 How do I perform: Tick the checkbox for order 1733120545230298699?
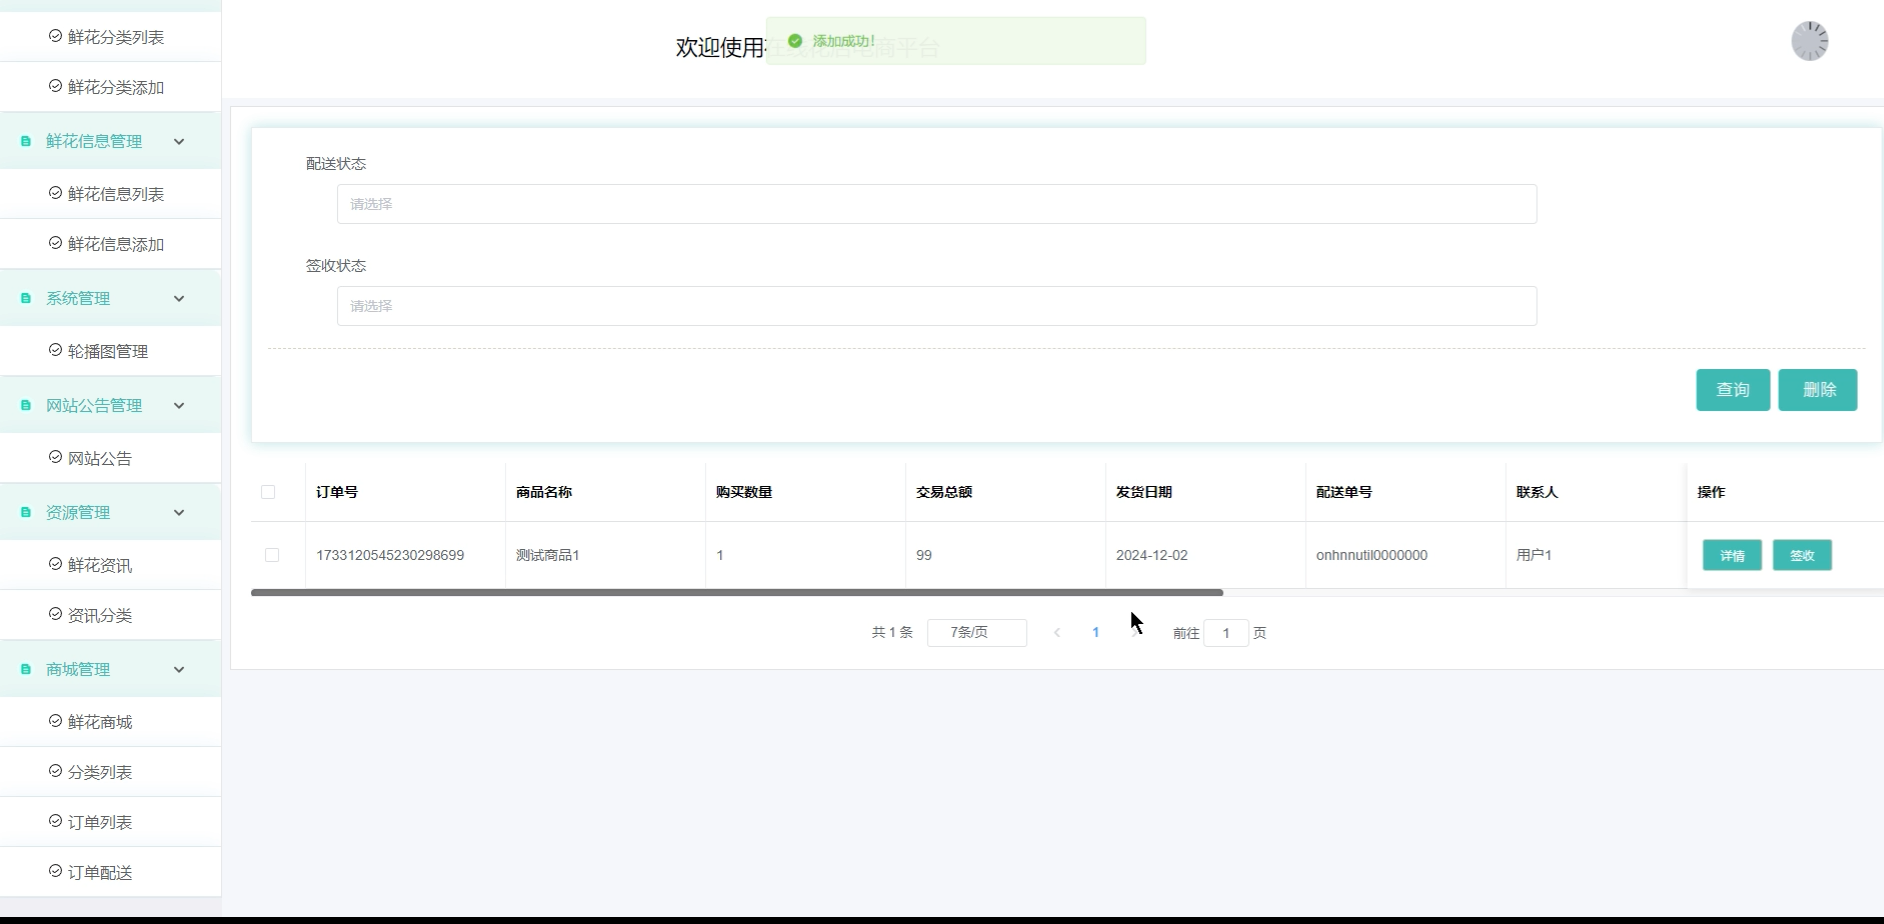[272, 555]
